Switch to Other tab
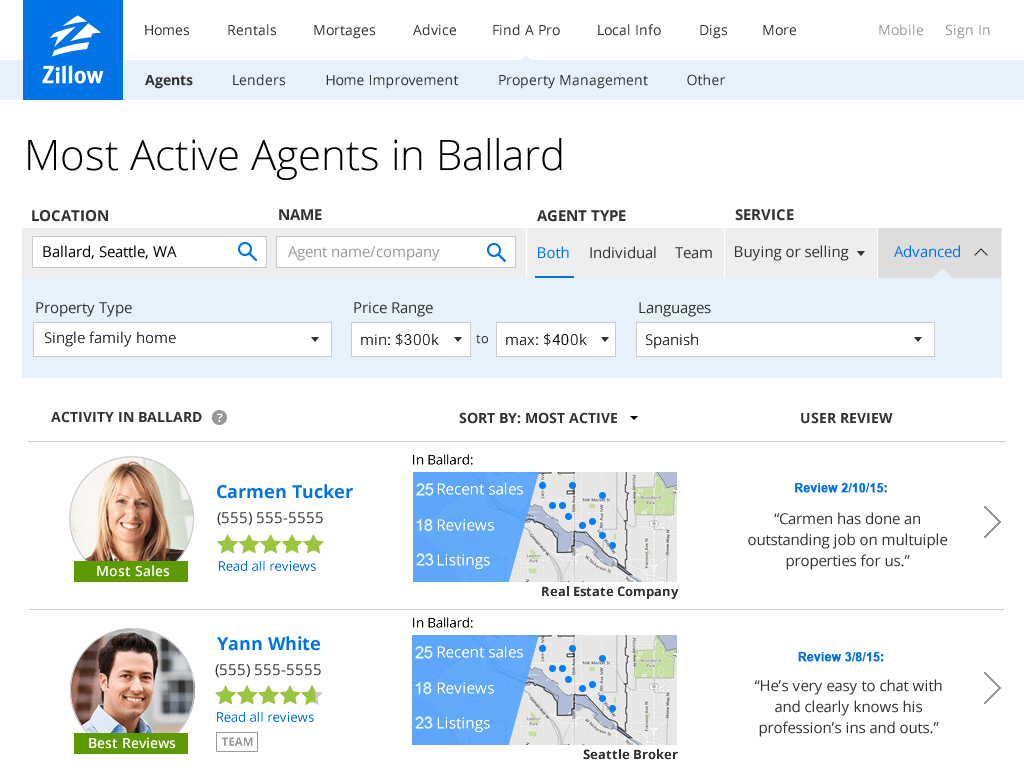The width and height of the screenshot is (1024, 768). click(x=705, y=80)
